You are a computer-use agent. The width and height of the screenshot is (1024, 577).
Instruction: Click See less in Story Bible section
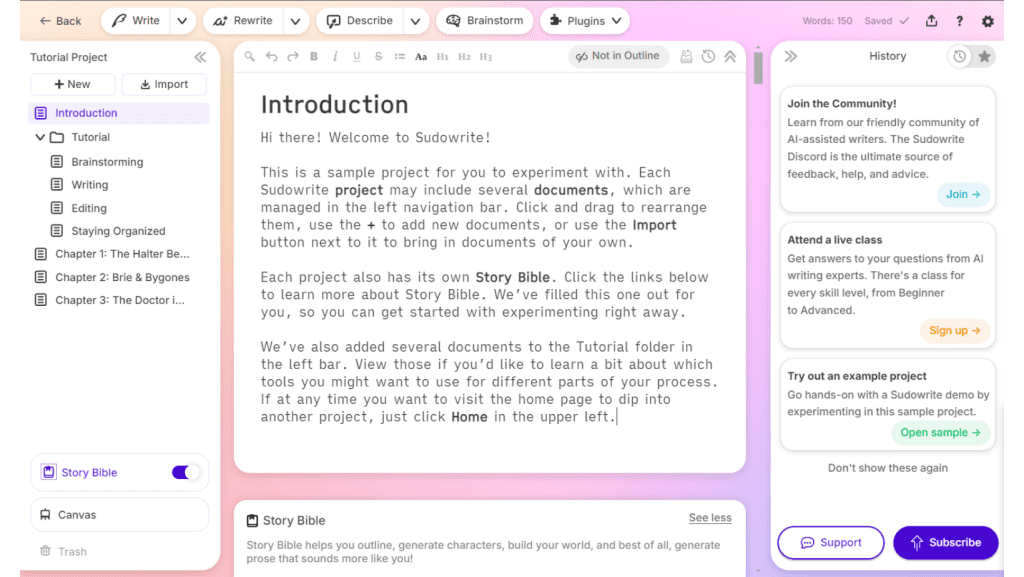[x=710, y=518]
